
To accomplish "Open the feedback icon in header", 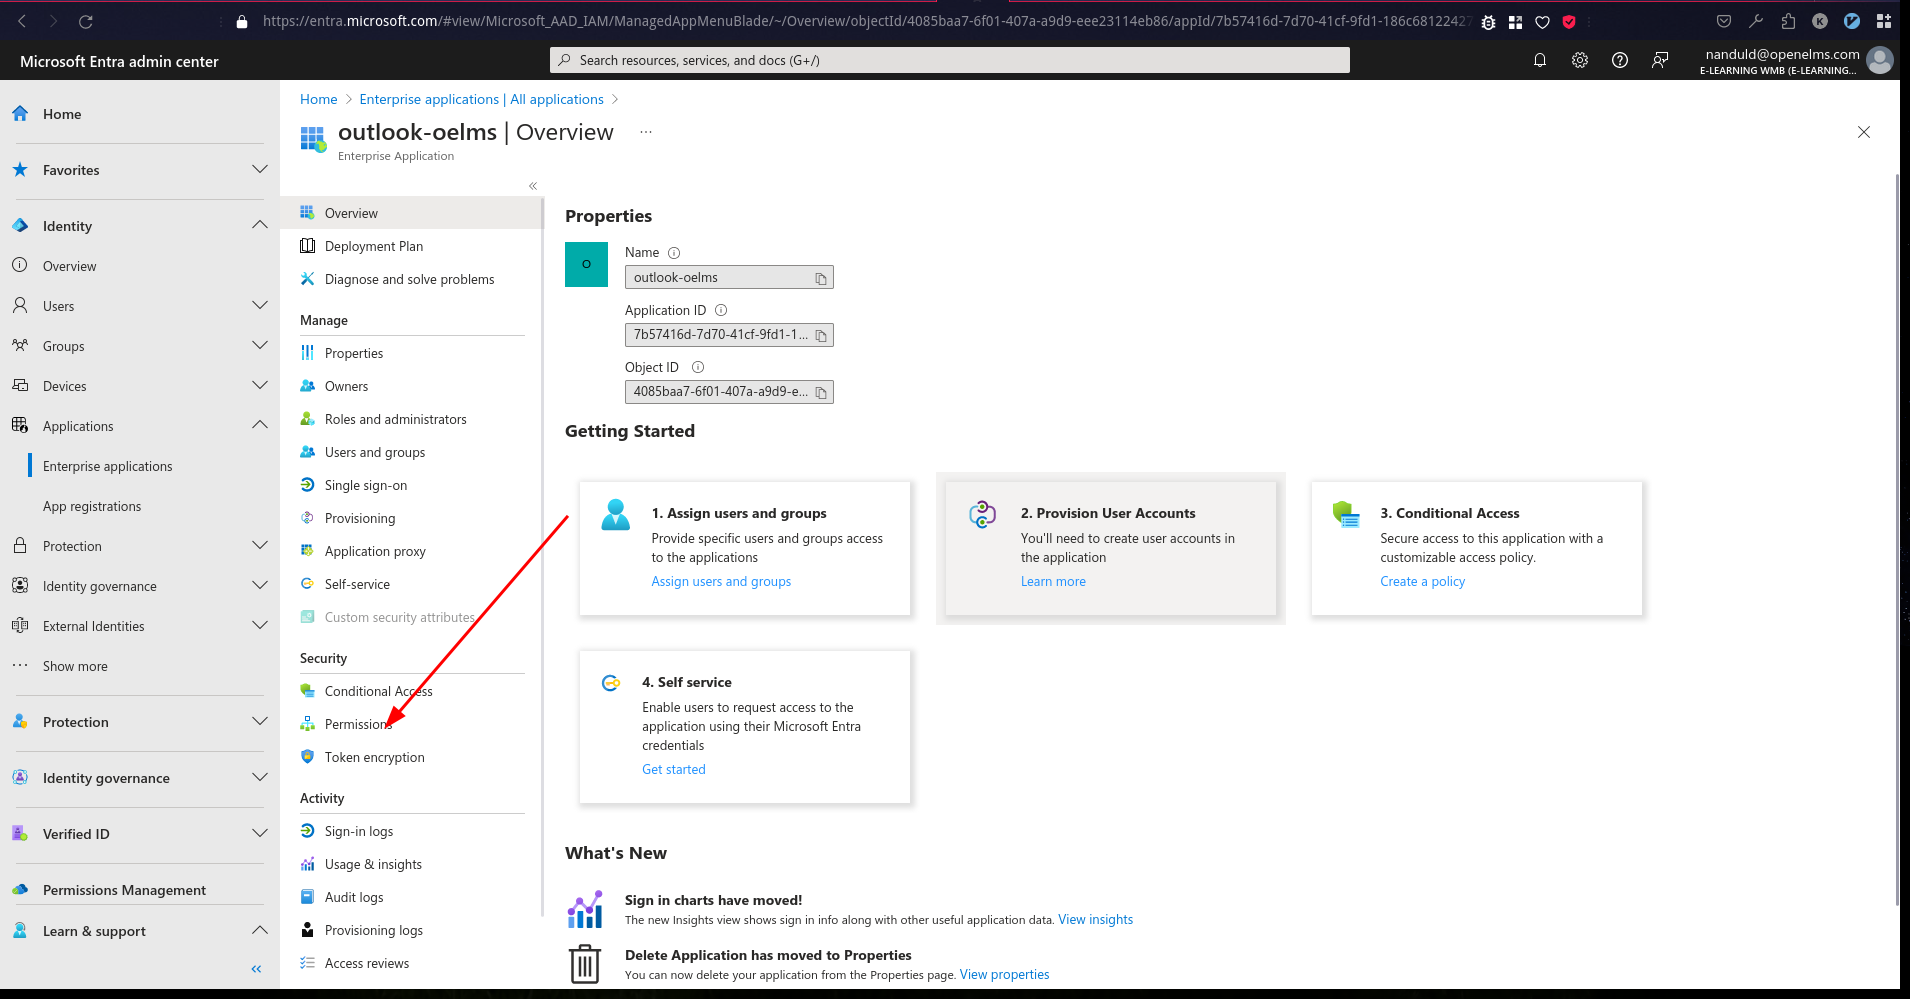I will [1660, 60].
